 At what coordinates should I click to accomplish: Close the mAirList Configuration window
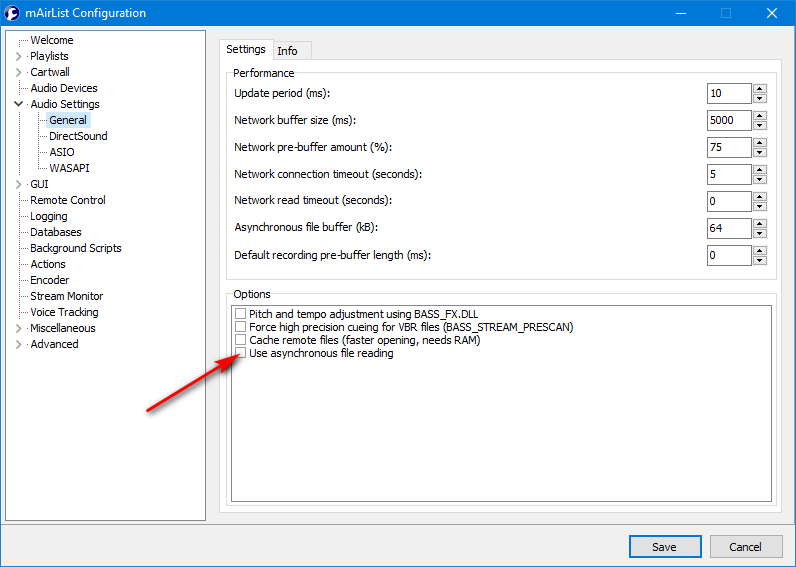[x=772, y=13]
